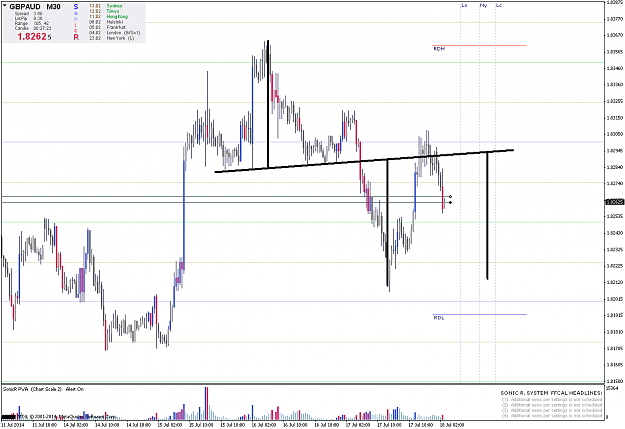Click the Lc session vertical marker label
Screen dimensions: 625x429
[499, 5]
